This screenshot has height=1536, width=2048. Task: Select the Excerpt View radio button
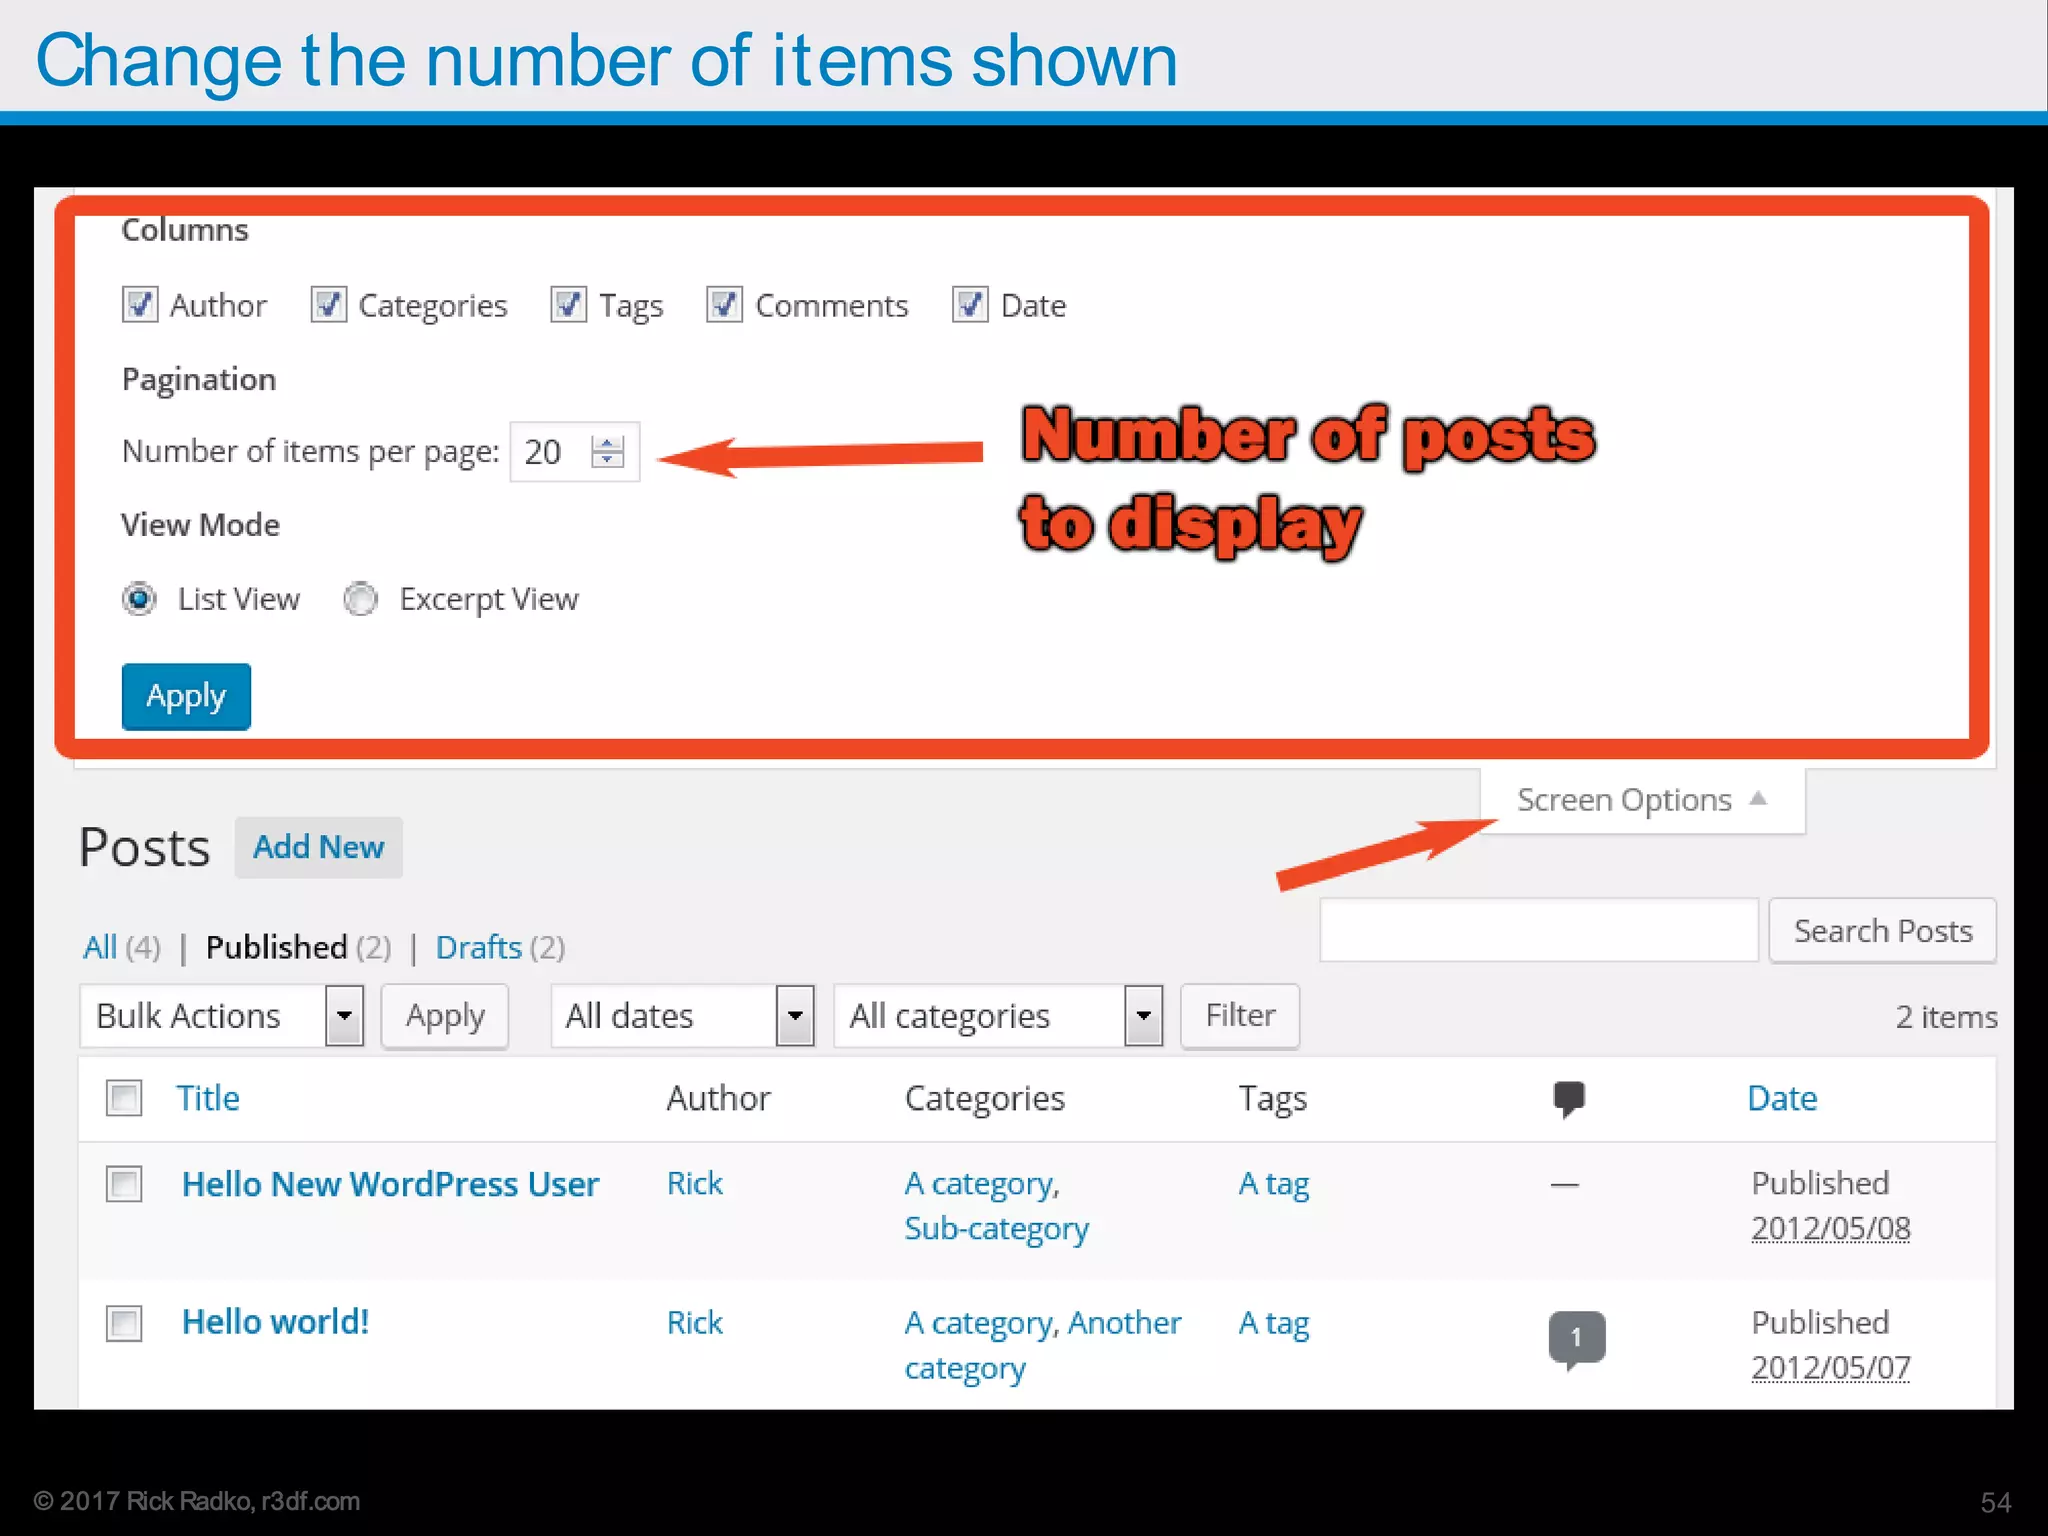(361, 599)
